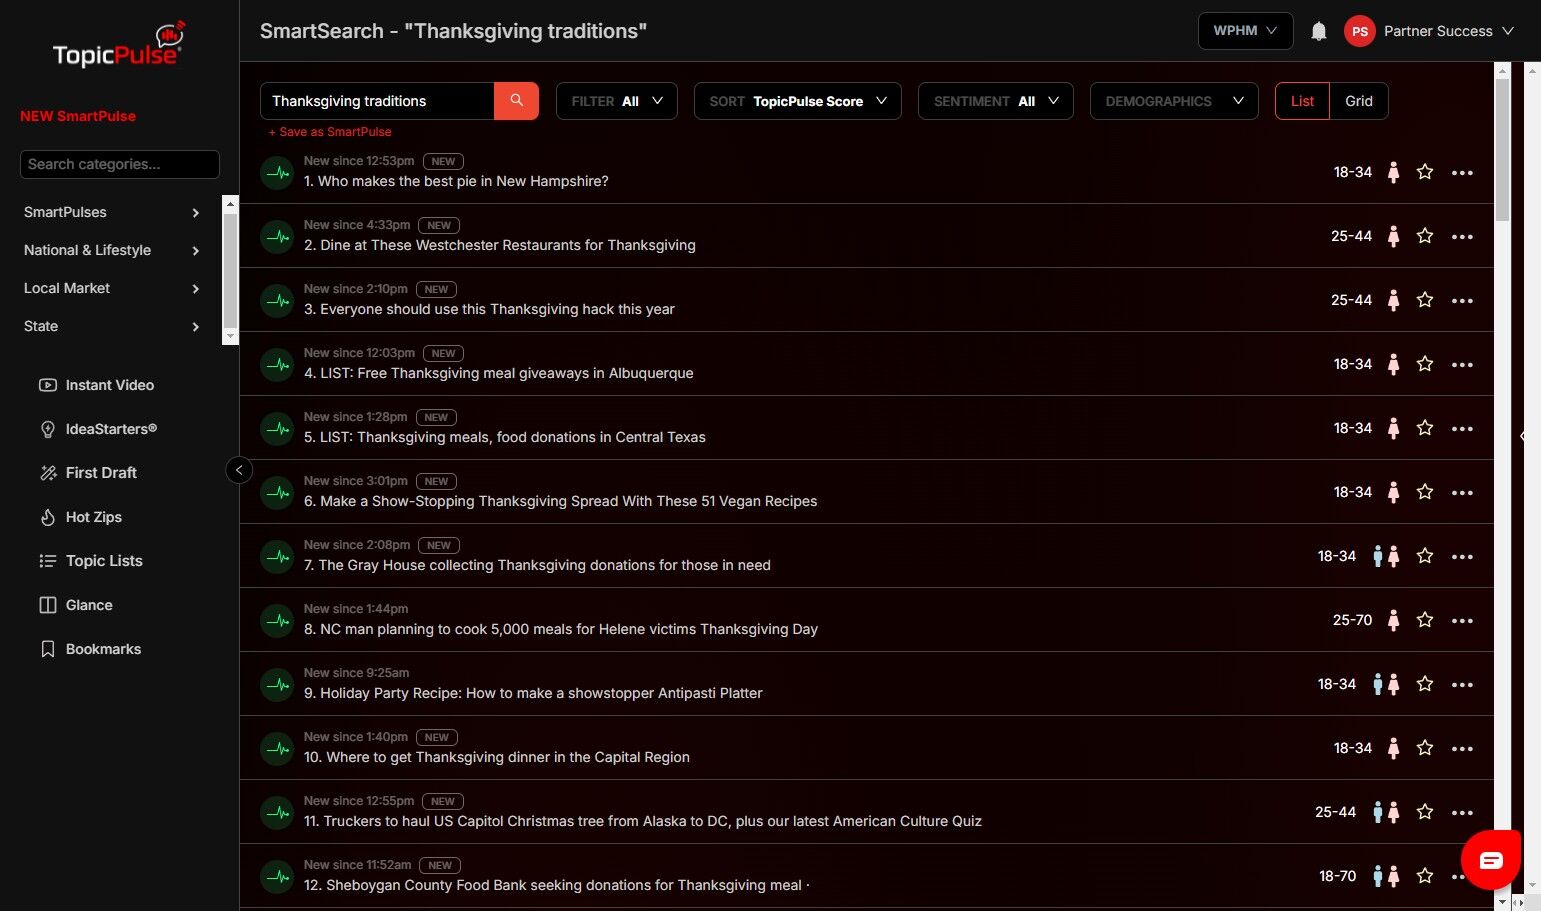The height and width of the screenshot is (911, 1541).
Task: Expand National & Lifestyle category
Action: (x=112, y=250)
